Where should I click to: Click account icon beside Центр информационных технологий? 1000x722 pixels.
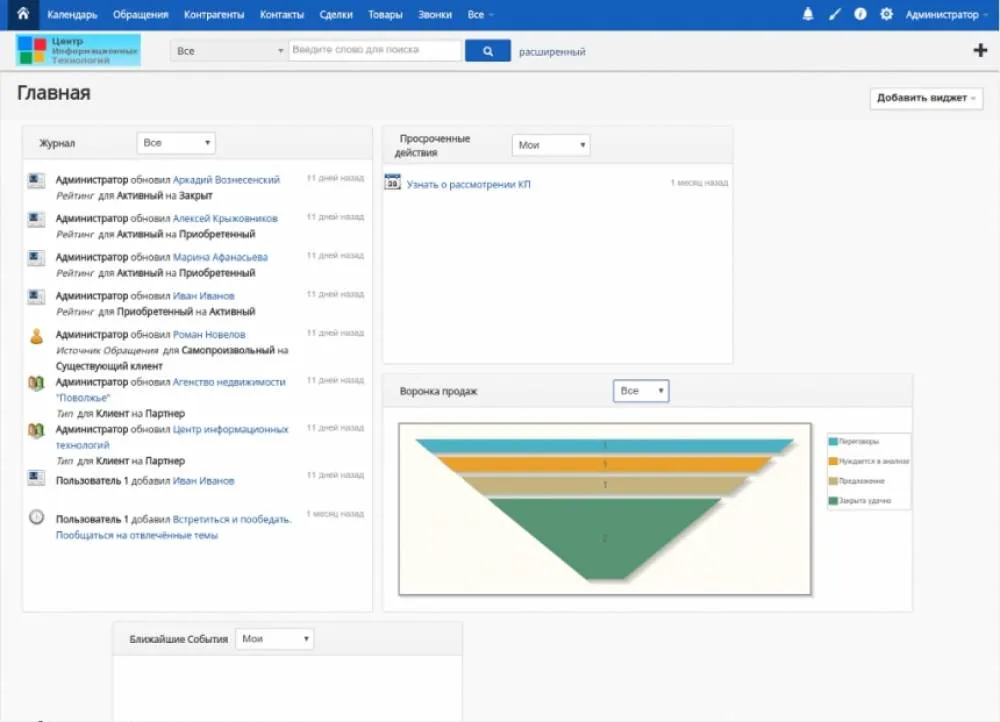coord(36,431)
